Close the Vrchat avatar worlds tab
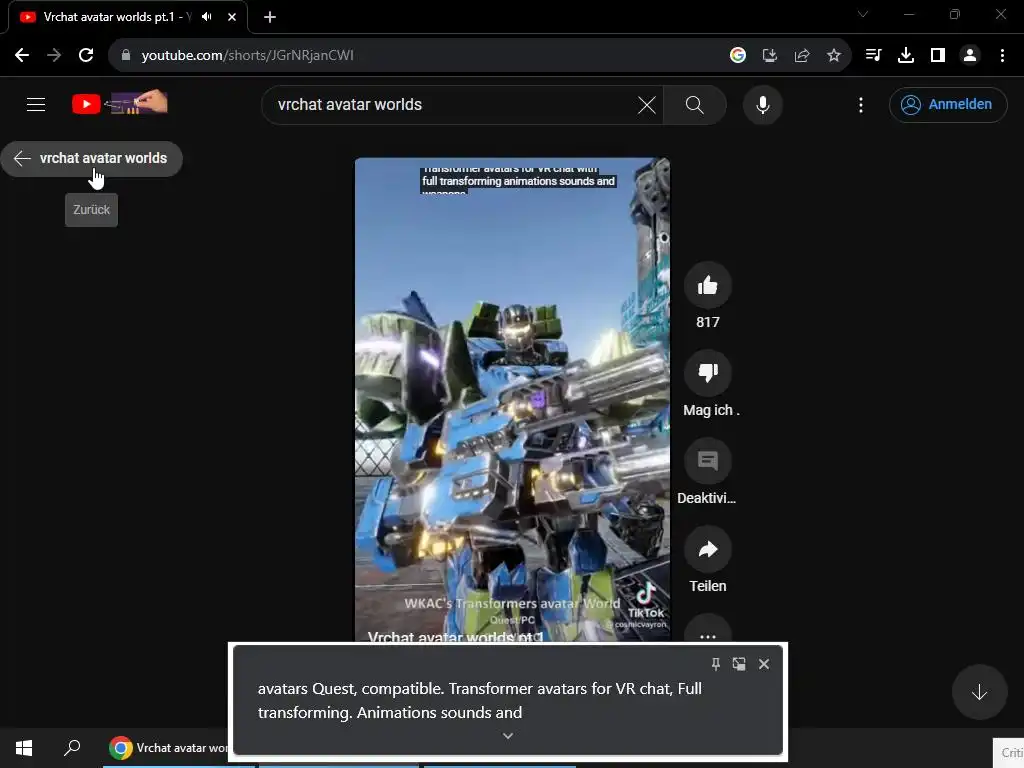 tap(232, 17)
